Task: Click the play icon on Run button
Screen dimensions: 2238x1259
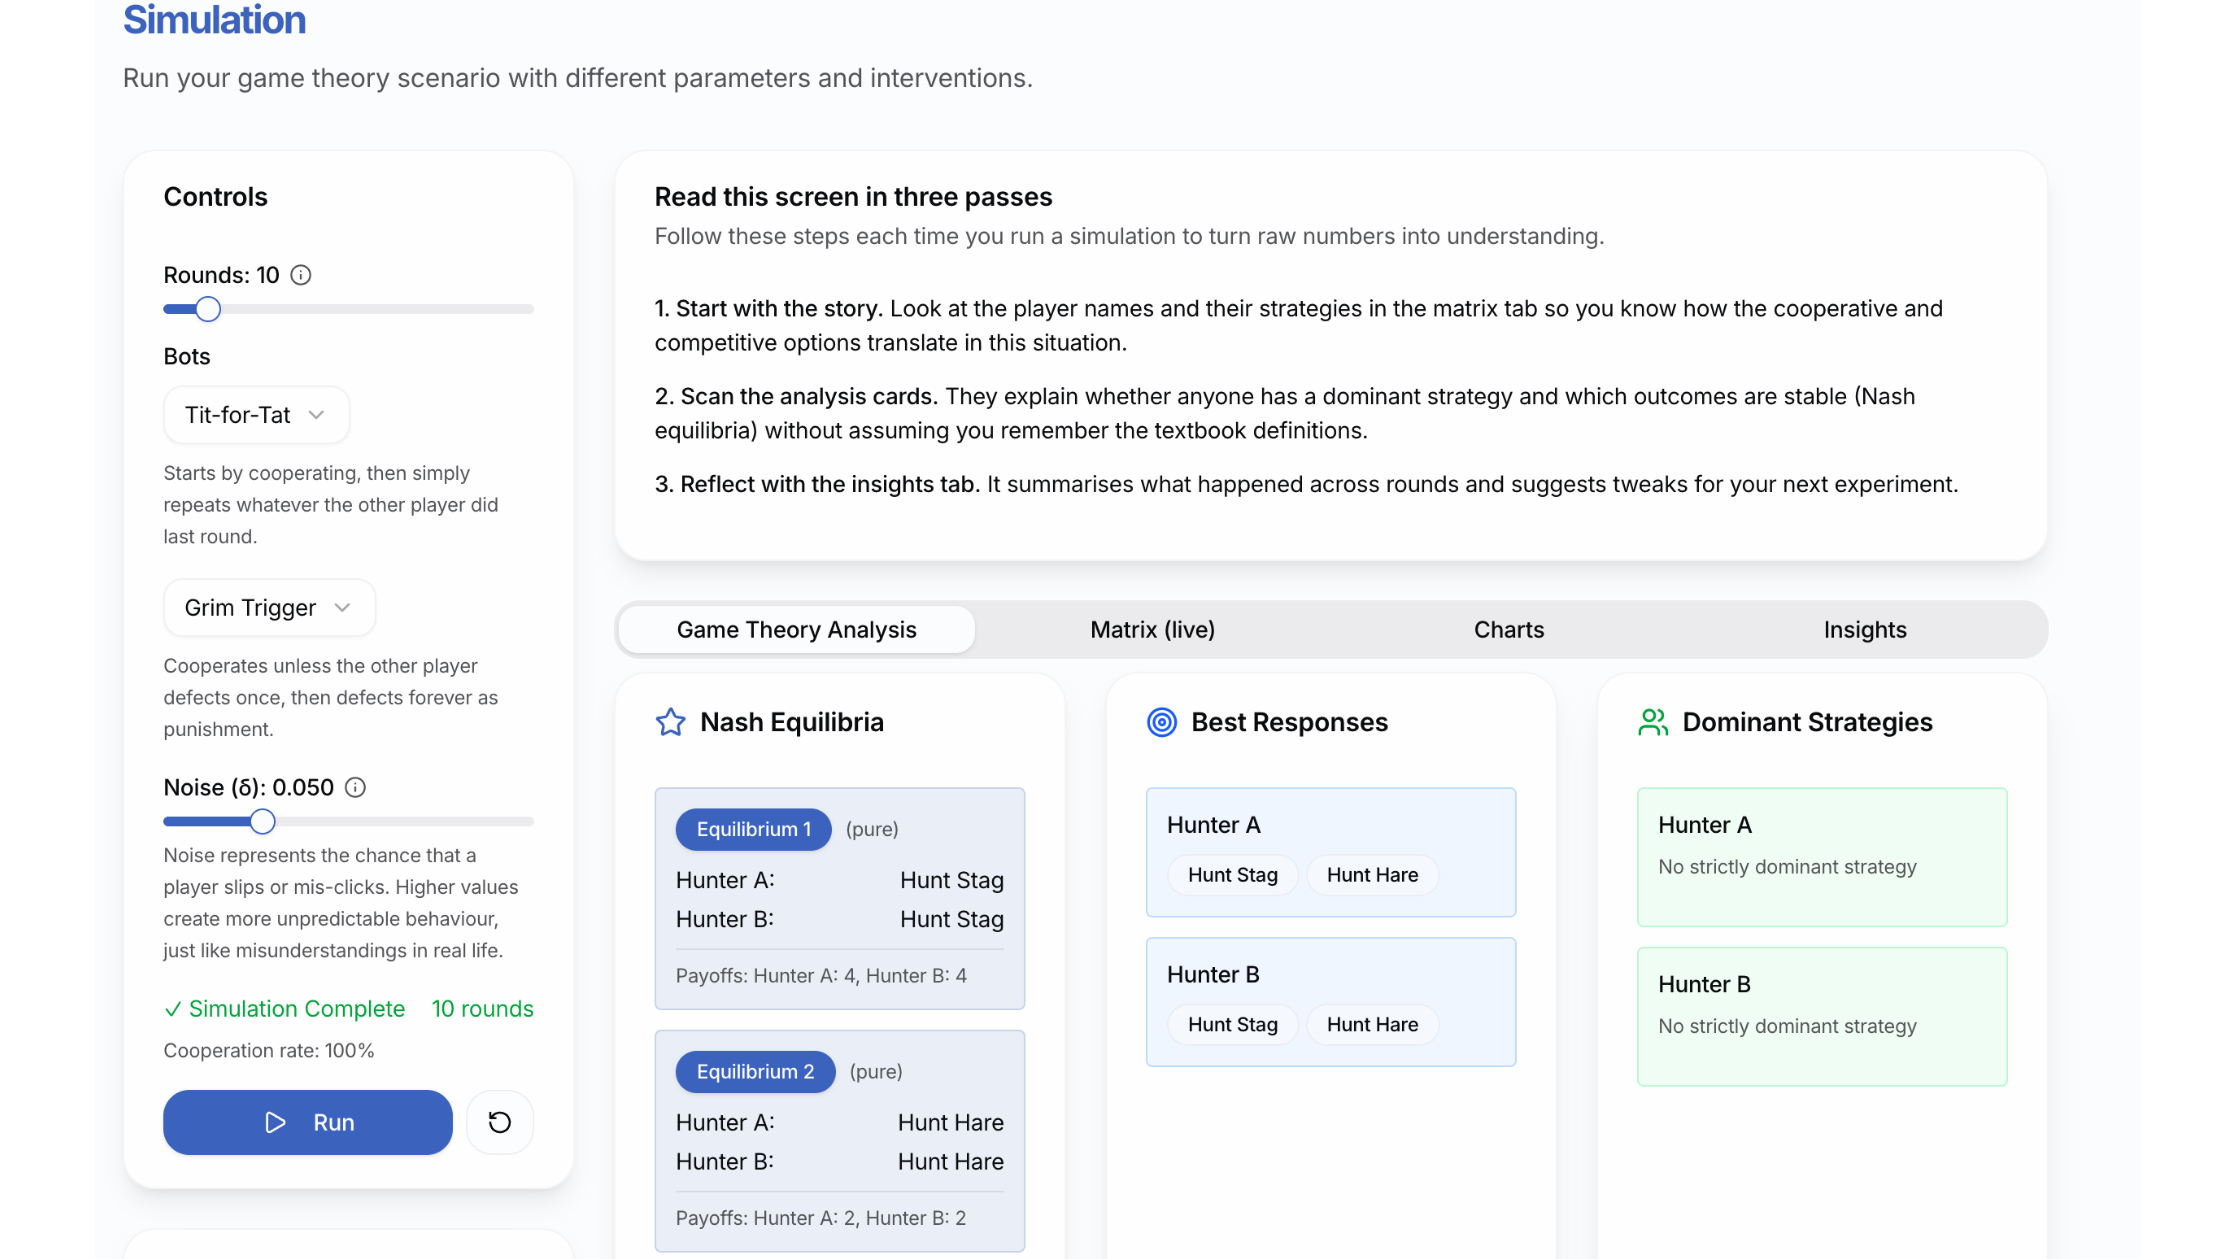Action: point(275,1123)
